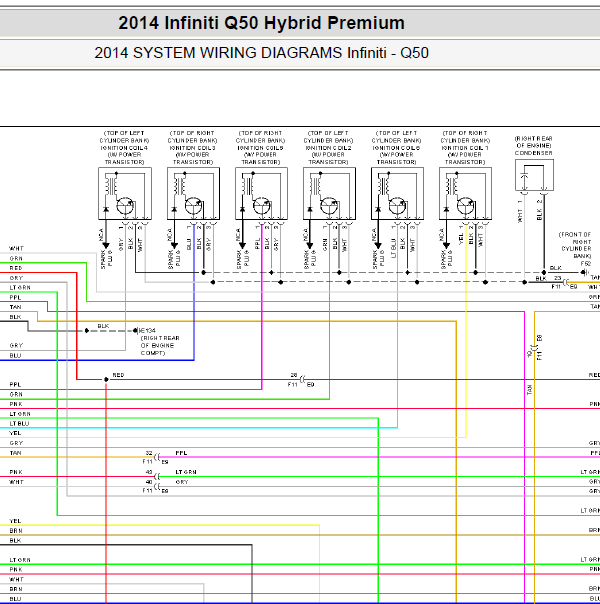
Task: Select the Ignition Coil 5 component box
Action: coord(261,193)
